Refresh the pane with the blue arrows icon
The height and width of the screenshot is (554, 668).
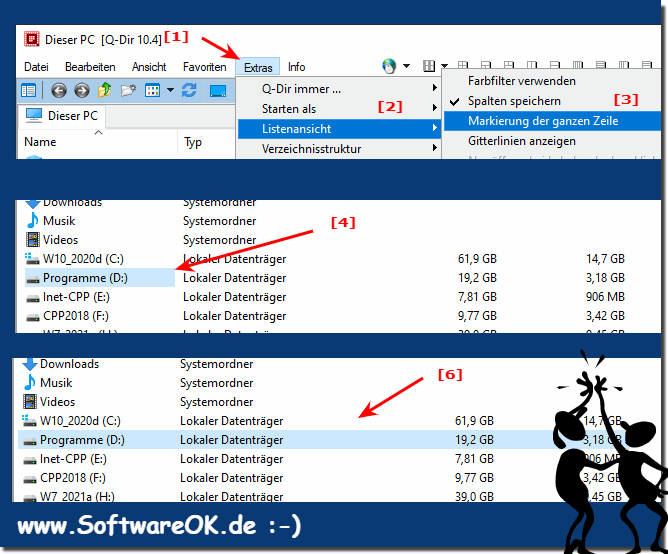pos(189,90)
